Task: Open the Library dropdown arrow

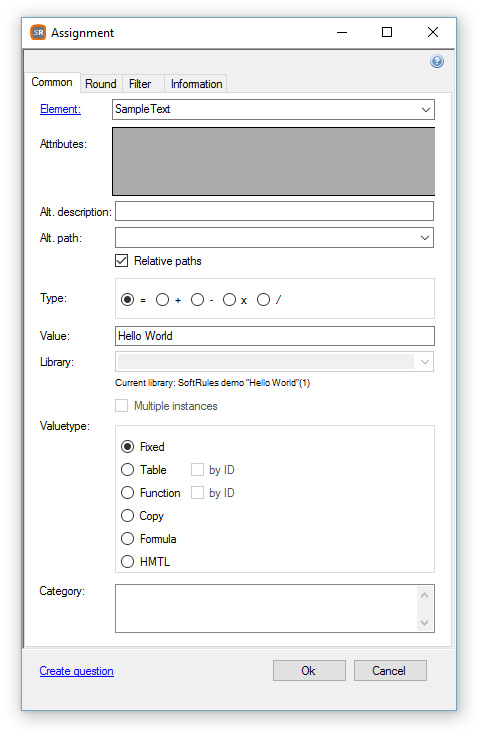Action: [424, 362]
